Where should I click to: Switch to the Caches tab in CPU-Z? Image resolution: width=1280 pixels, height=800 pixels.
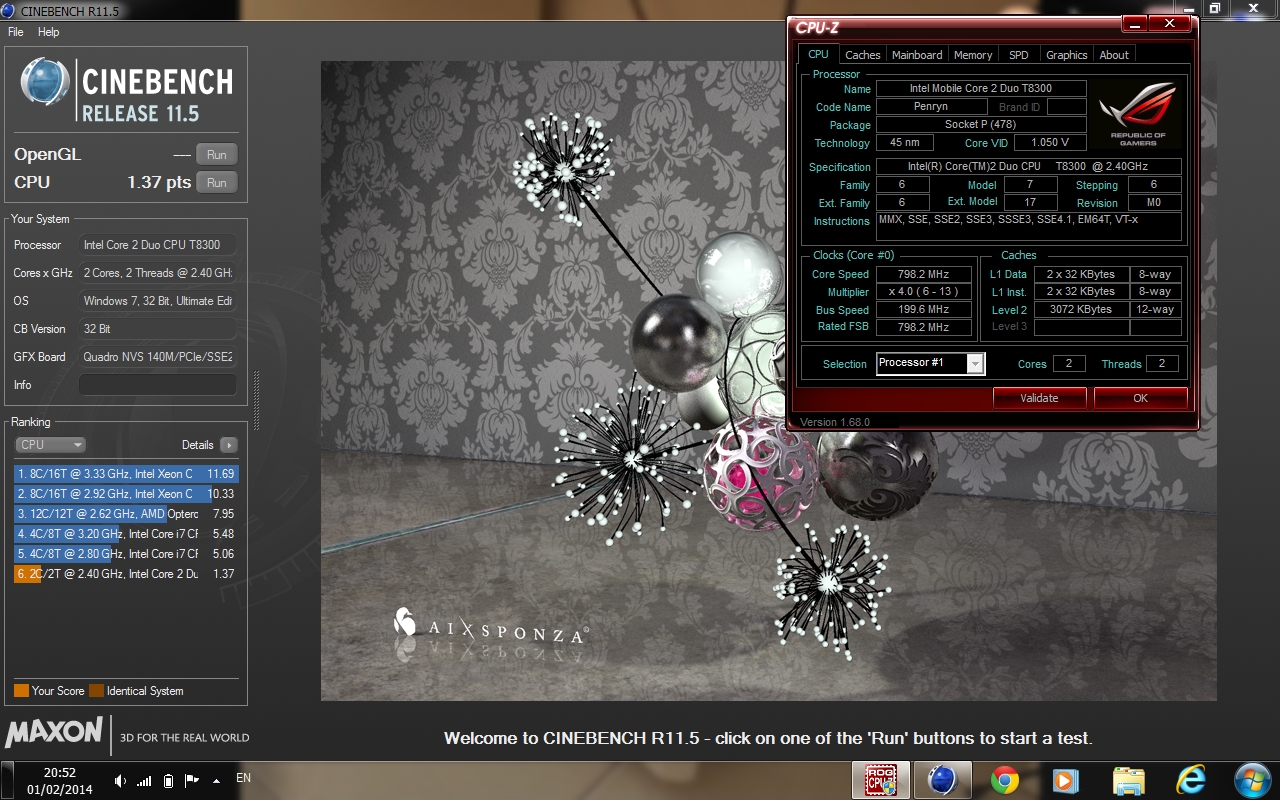(x=862, y=55)
